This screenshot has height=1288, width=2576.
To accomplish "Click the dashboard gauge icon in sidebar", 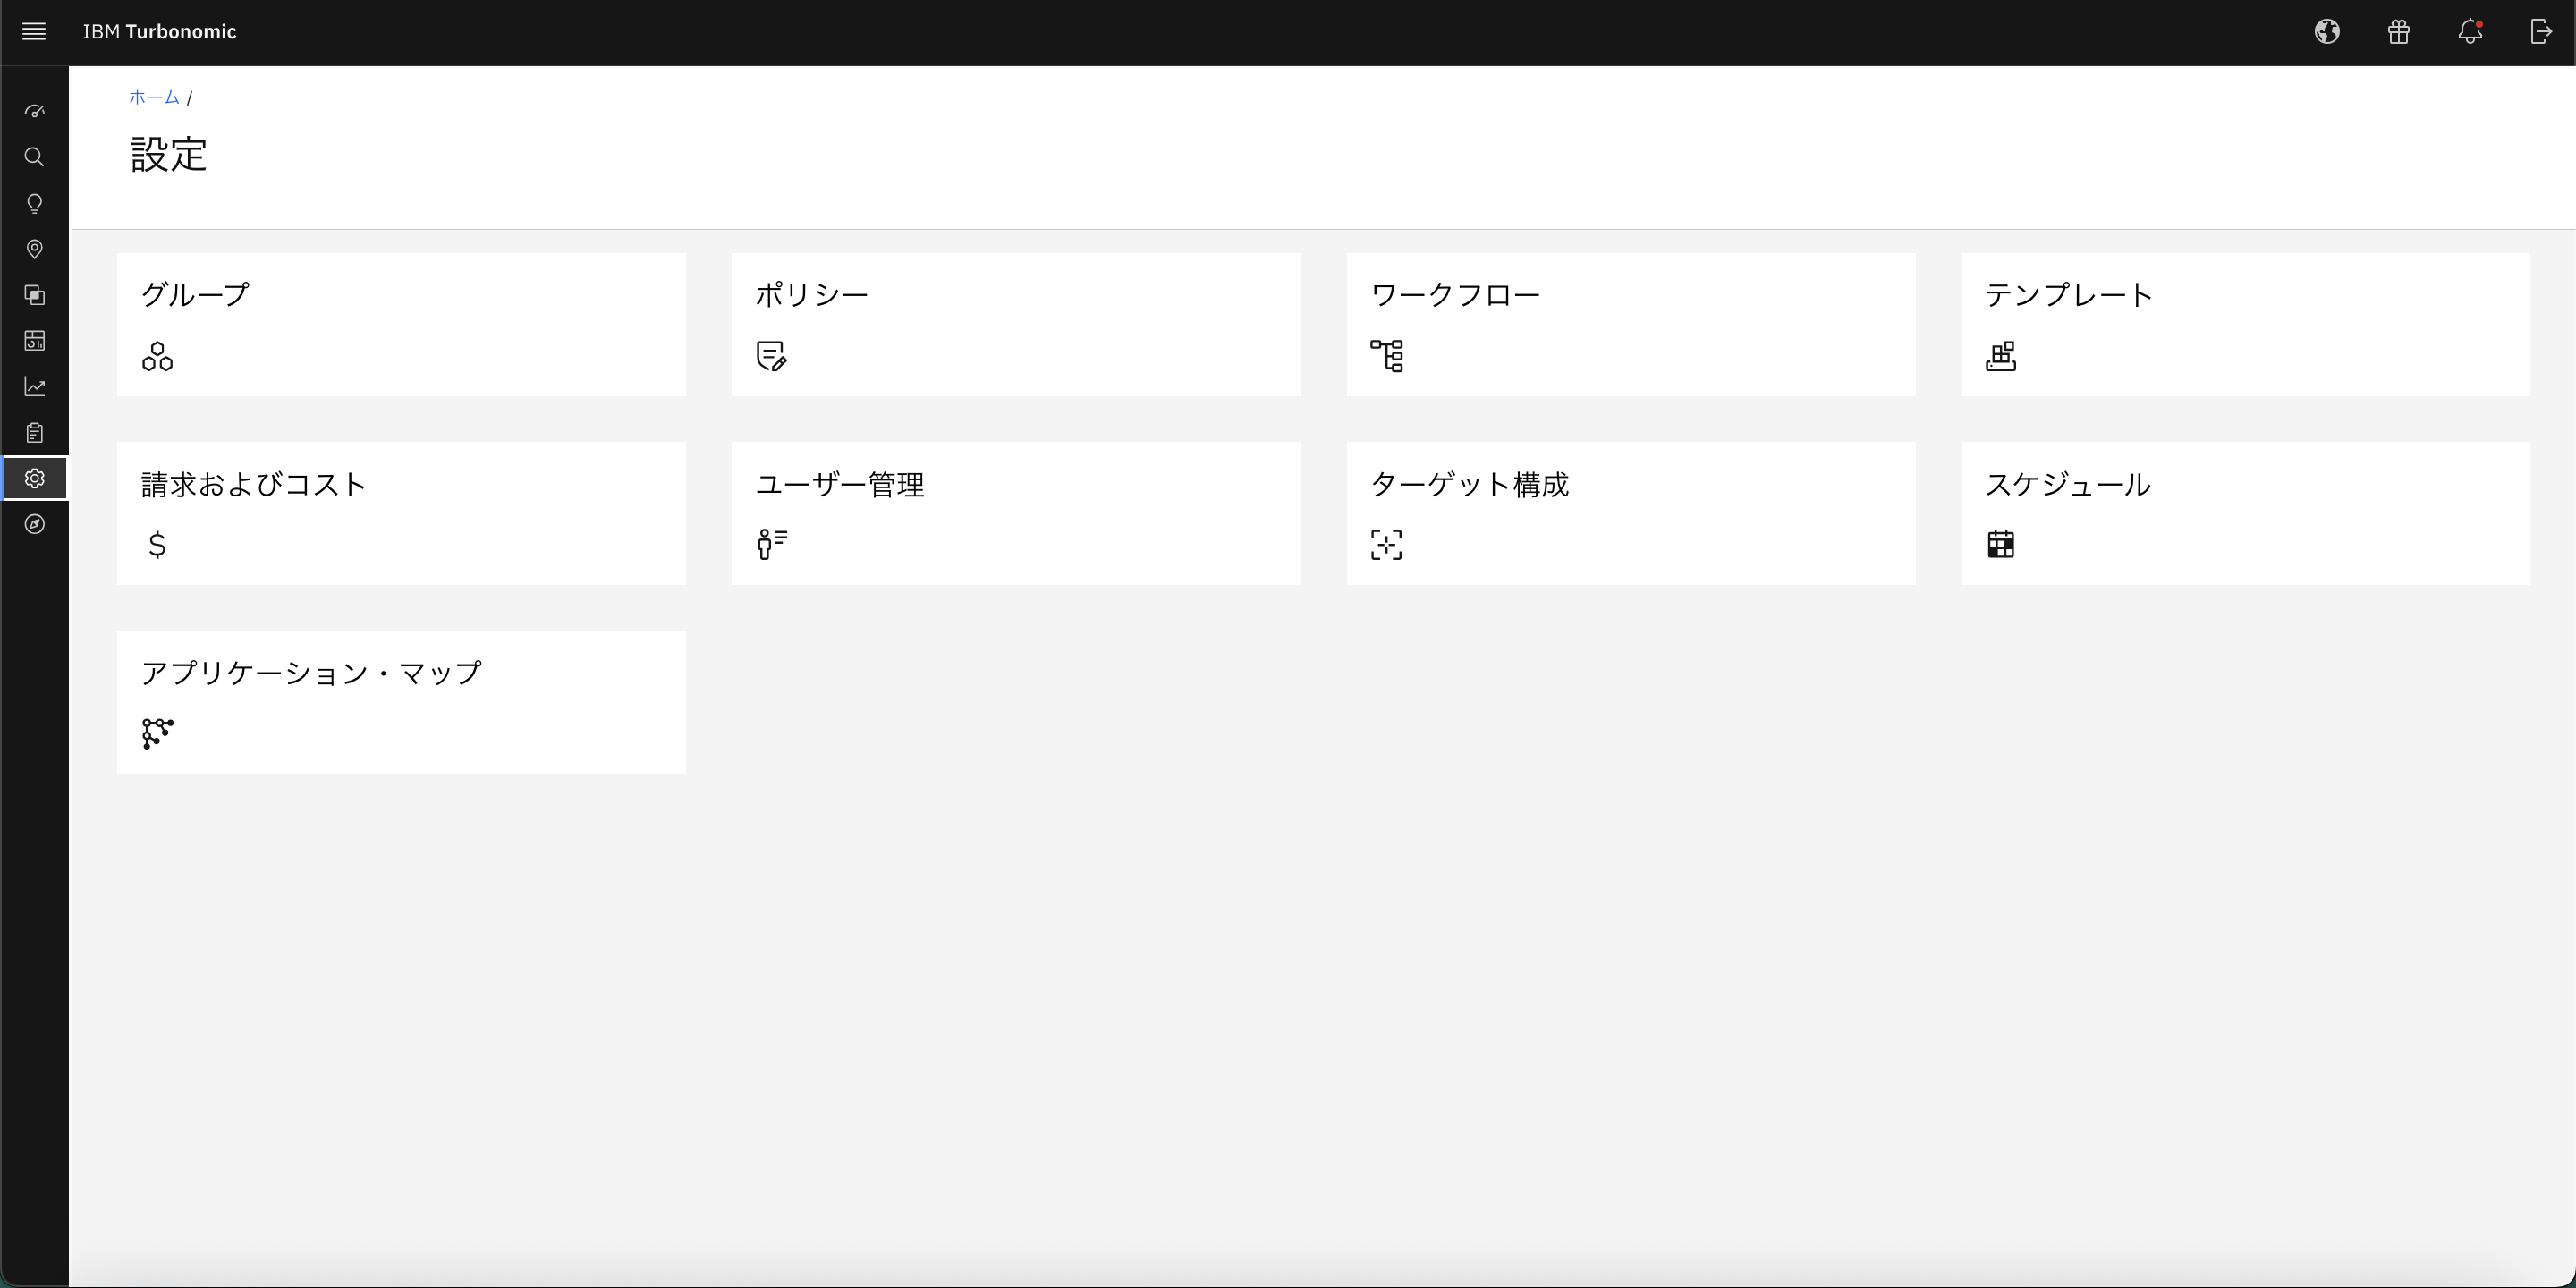I will (34, 111).
